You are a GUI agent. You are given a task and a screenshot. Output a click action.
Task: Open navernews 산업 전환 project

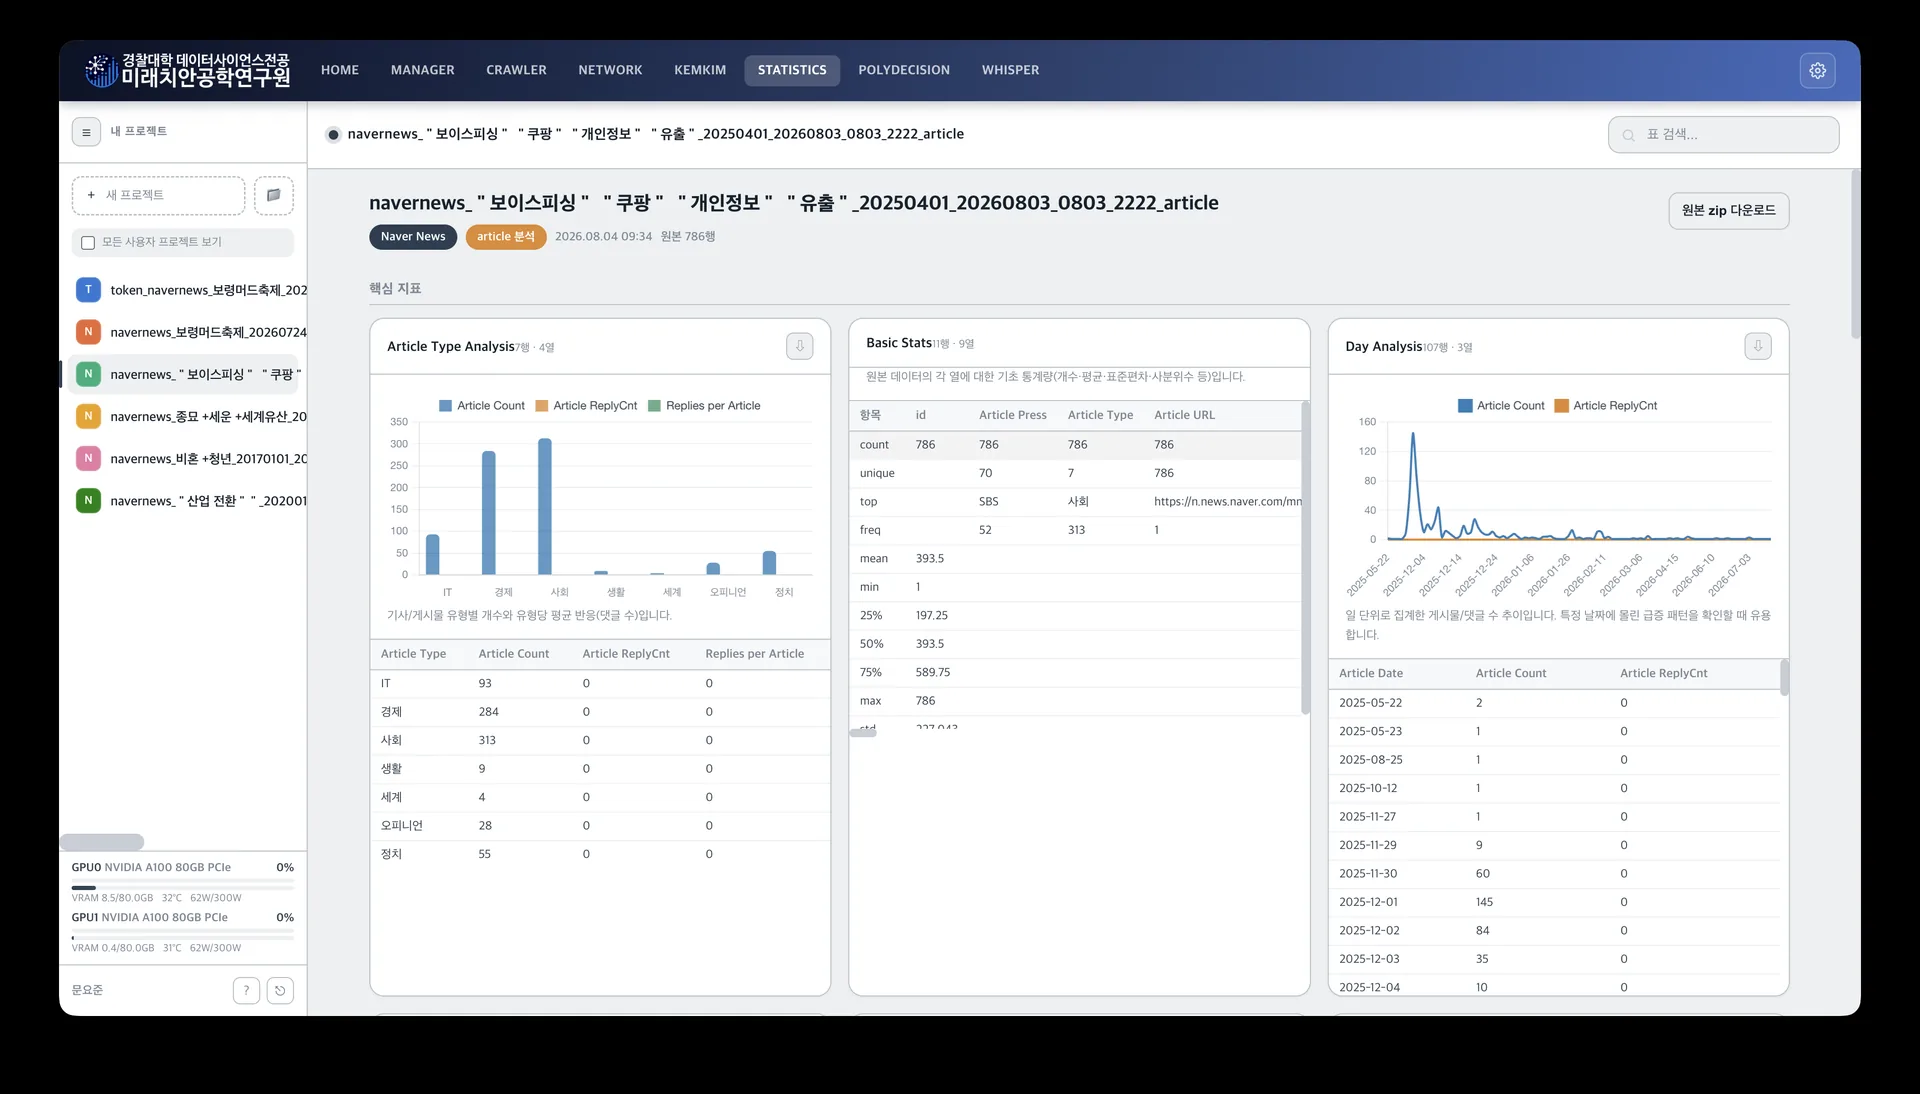tap(187, 500)
